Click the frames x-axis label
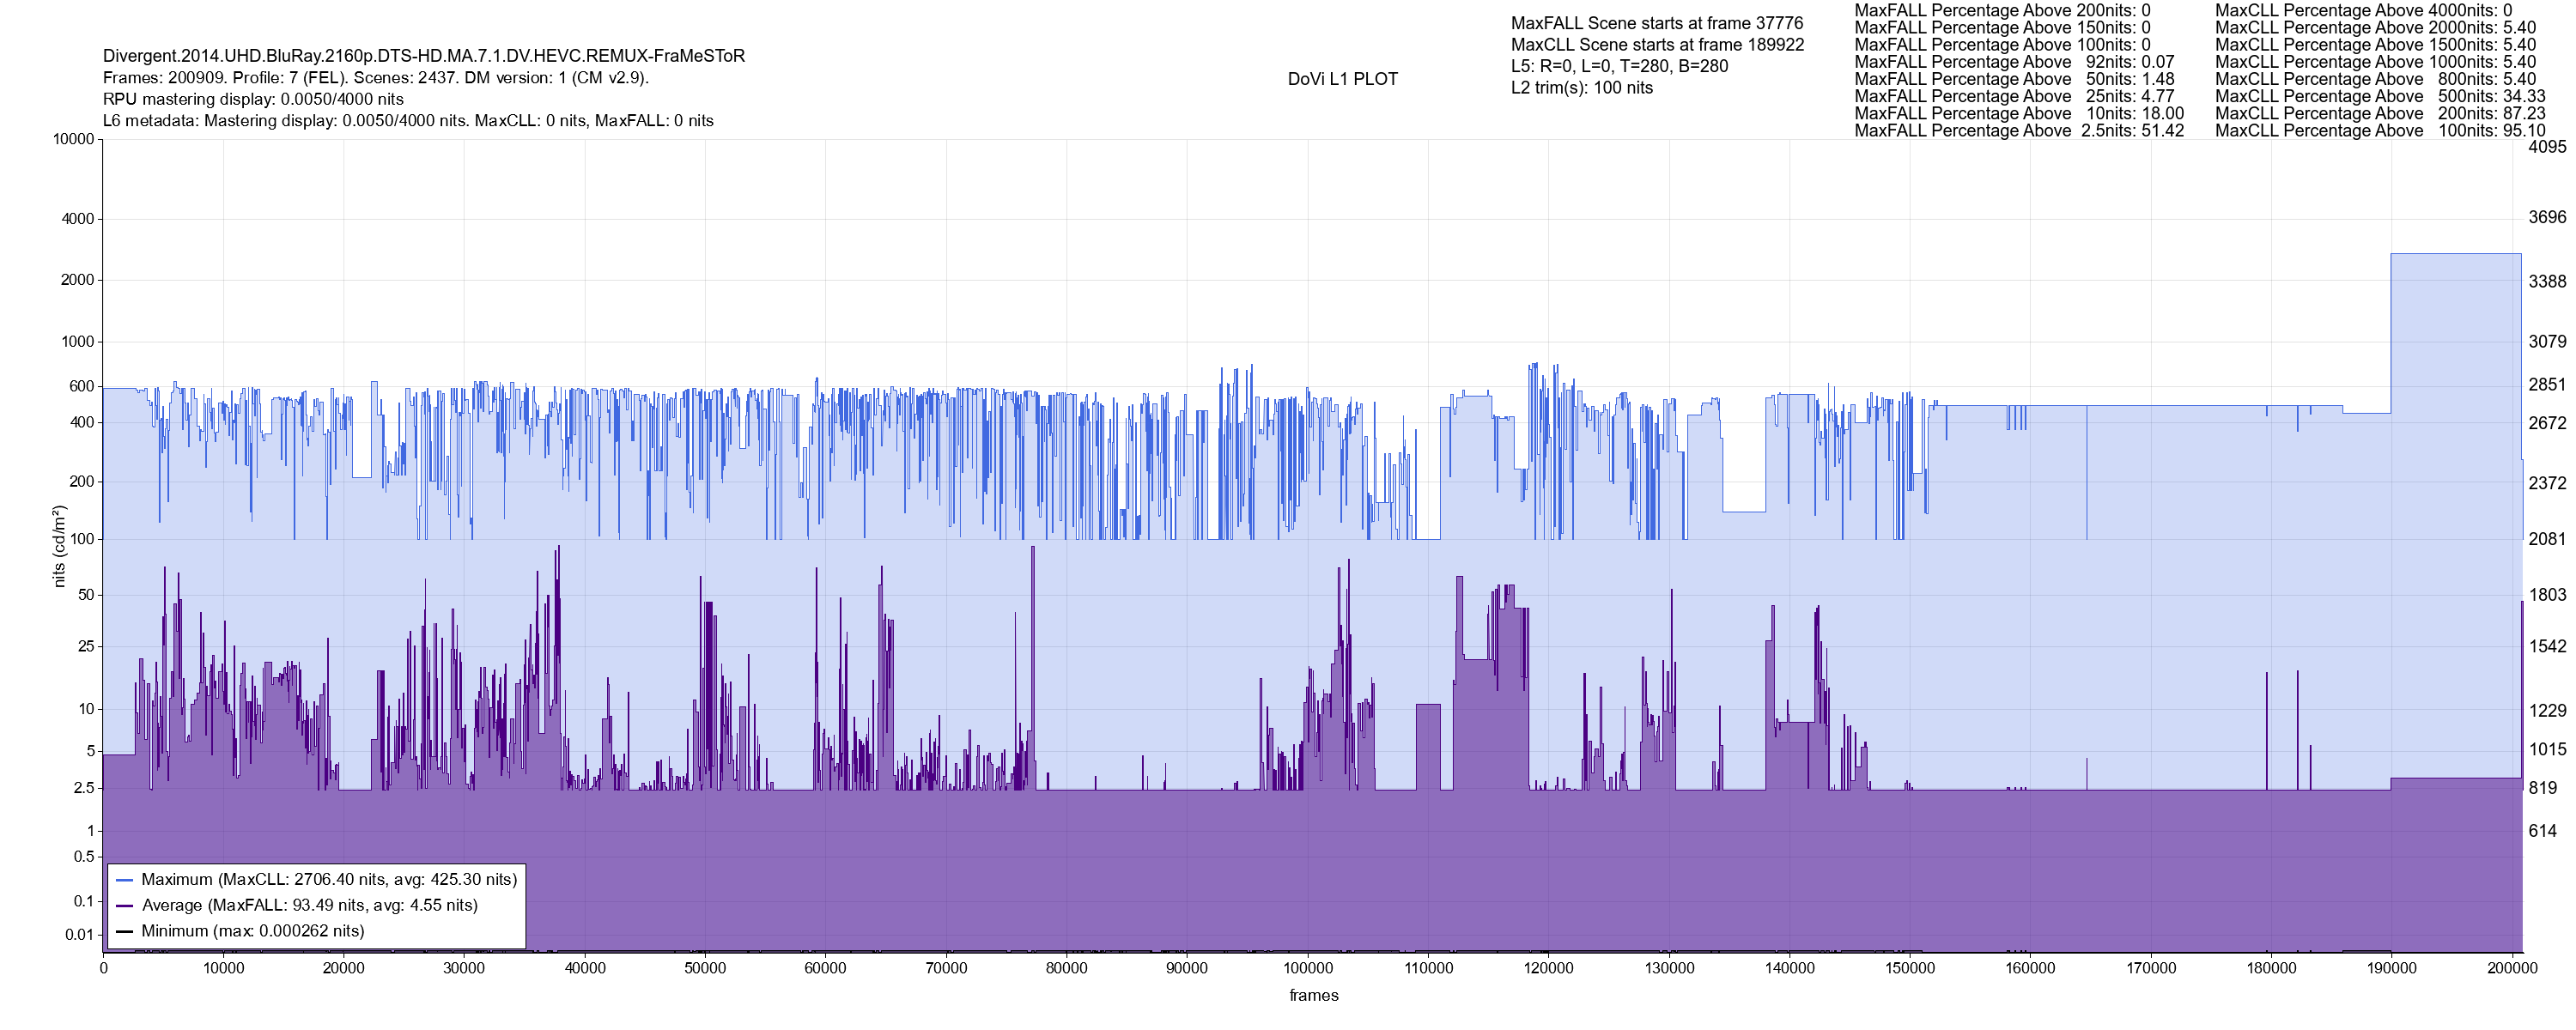Screen dimensions: 2576x1030 (x=1313, y=996)
